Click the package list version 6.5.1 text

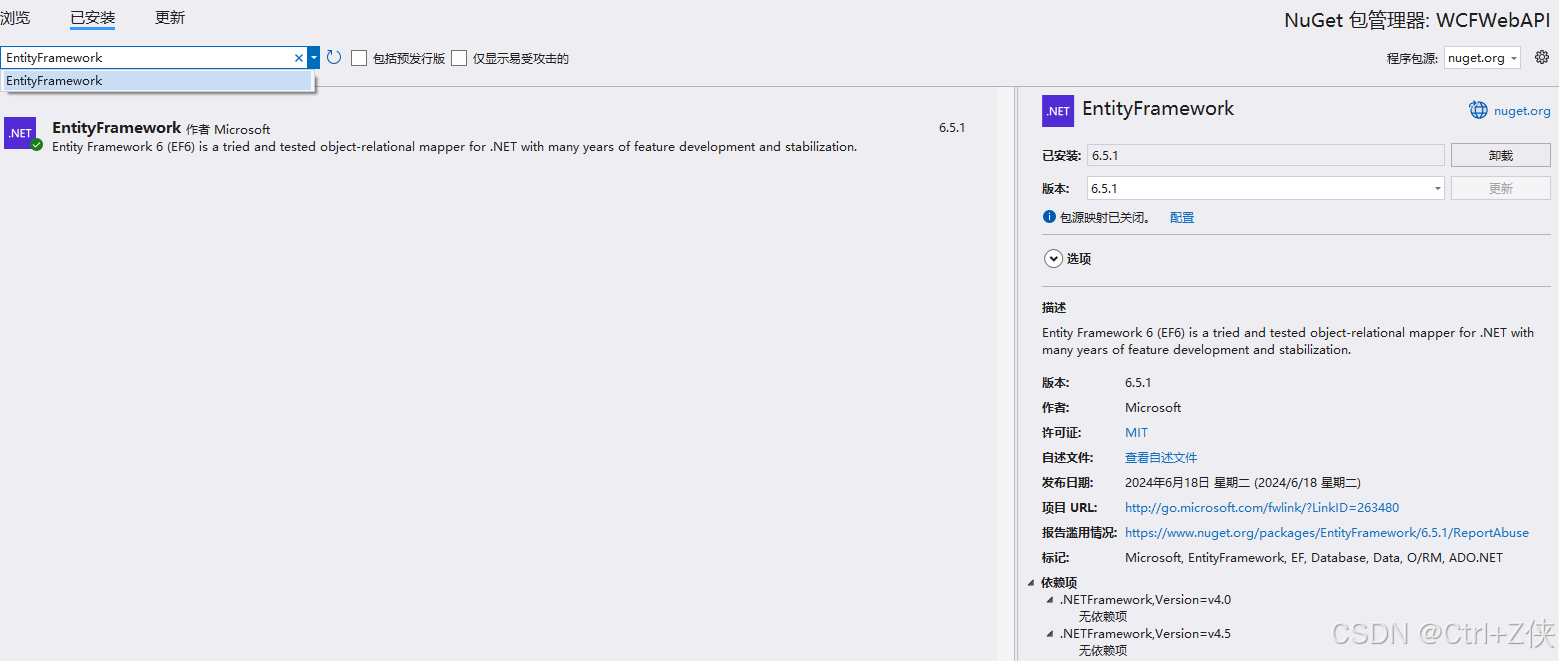tap(952, 128)
